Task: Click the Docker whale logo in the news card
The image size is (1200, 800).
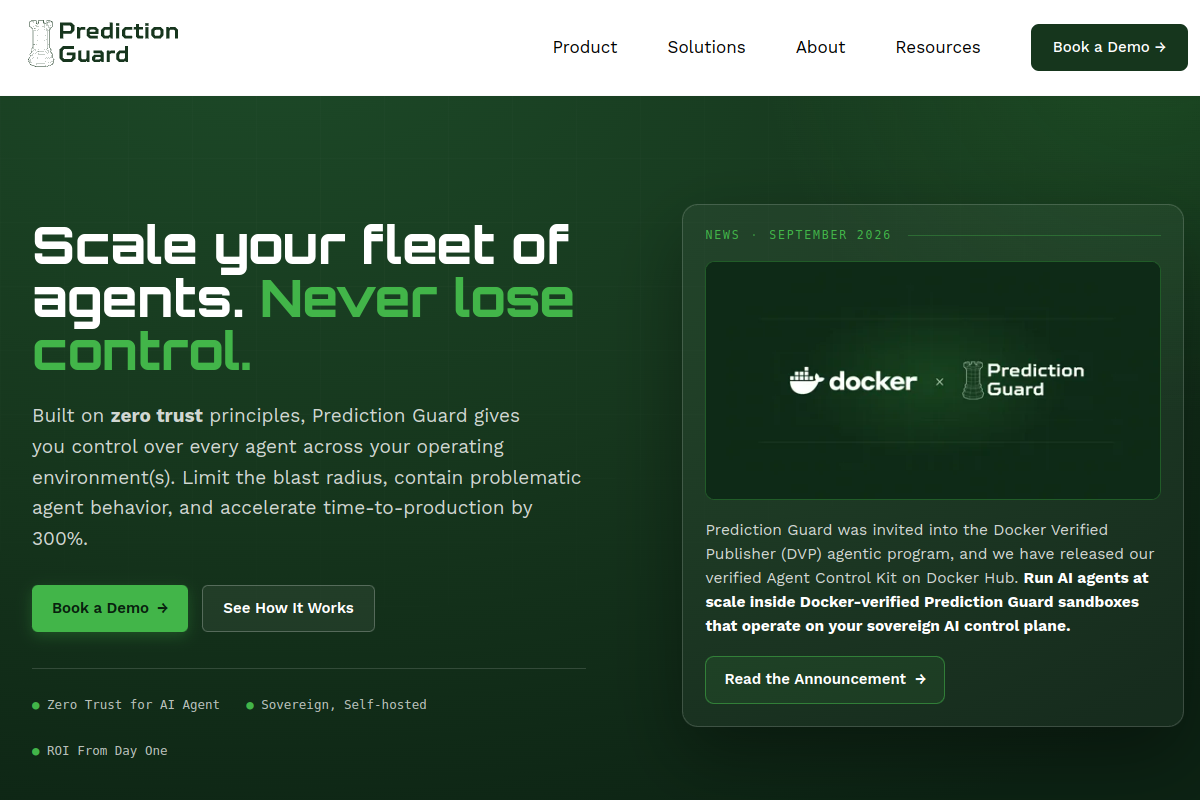Action: 806,380
